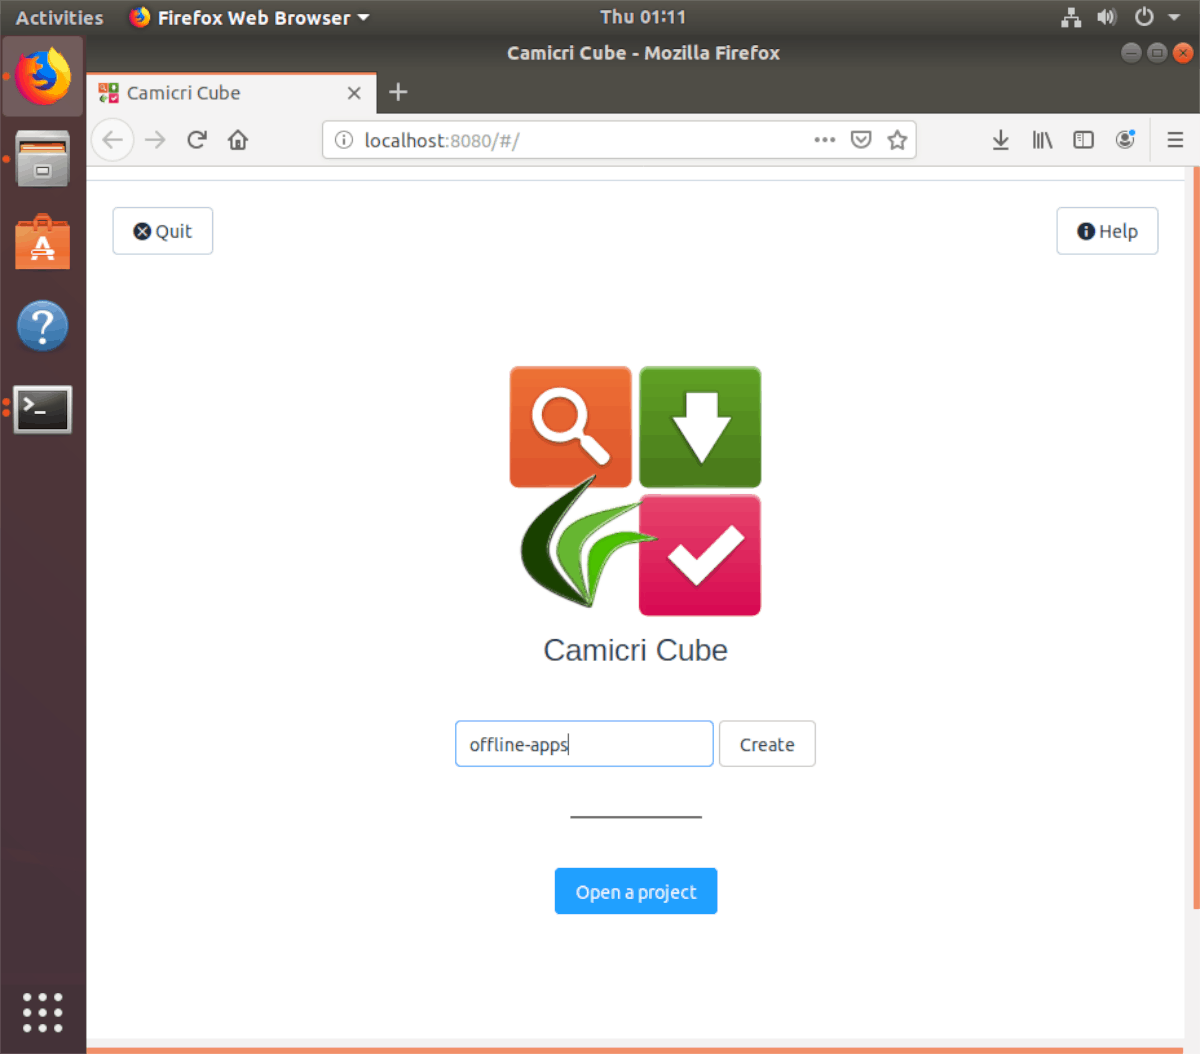Bookmark the page via the star icon
The width and height of the screenshot is (1200, 1054).
click(x=897, y=140)
